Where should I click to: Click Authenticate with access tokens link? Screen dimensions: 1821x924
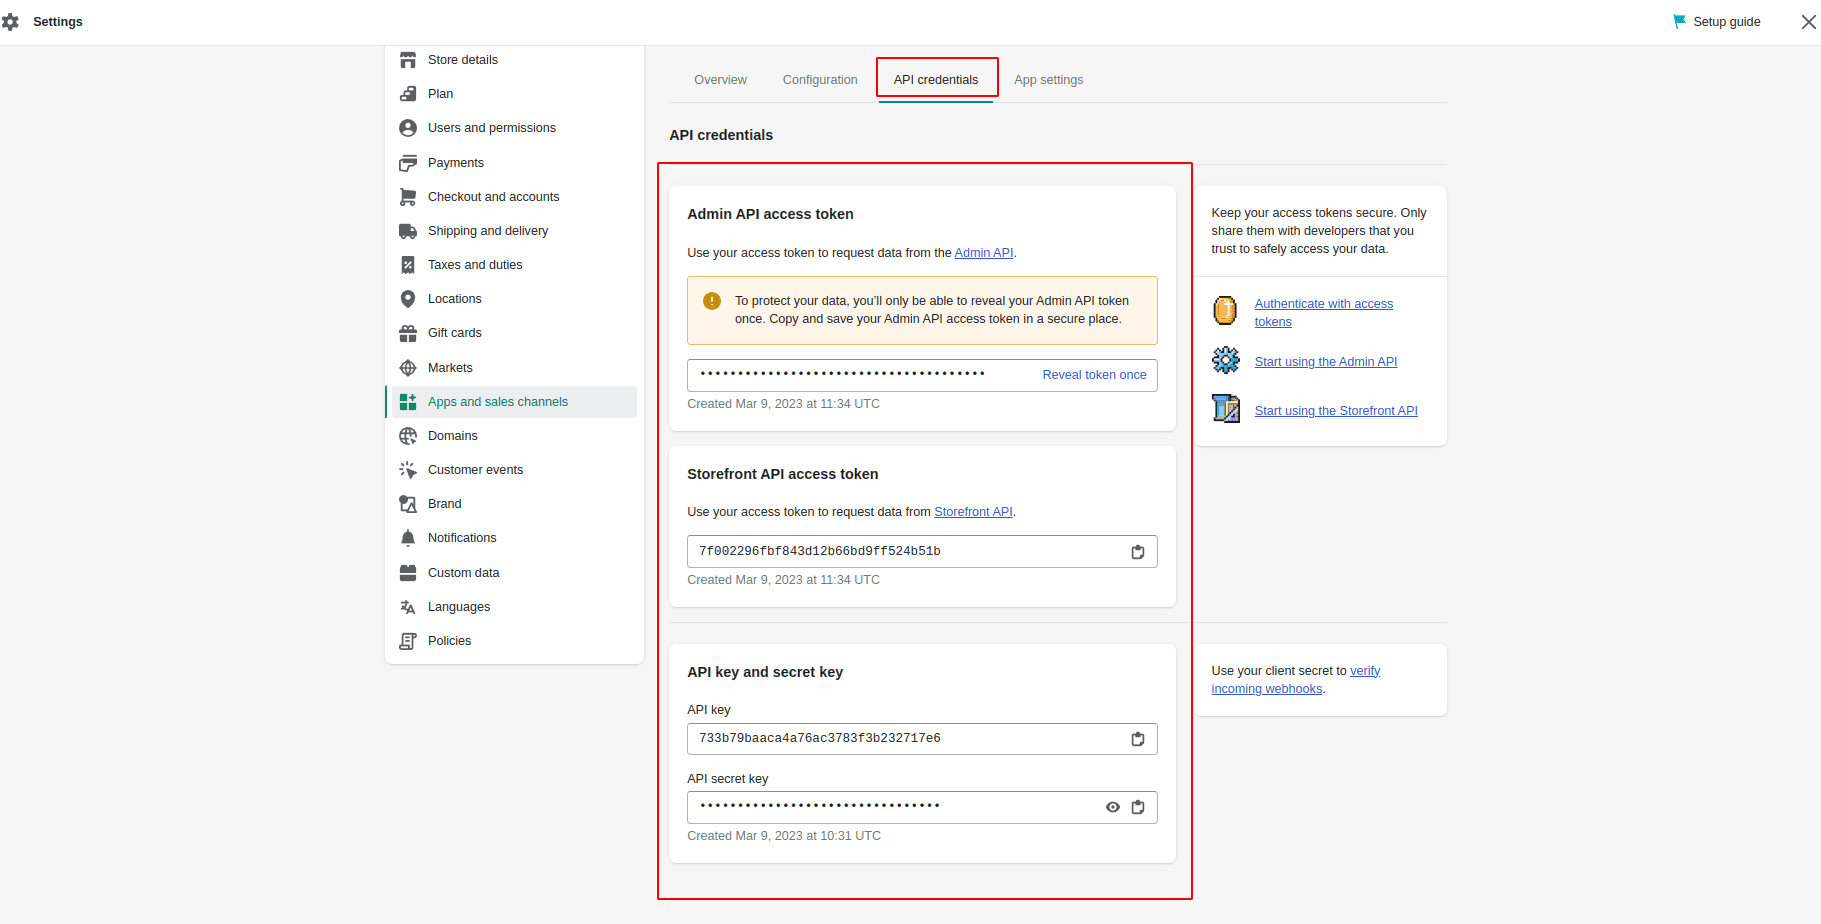(1323, 313)
